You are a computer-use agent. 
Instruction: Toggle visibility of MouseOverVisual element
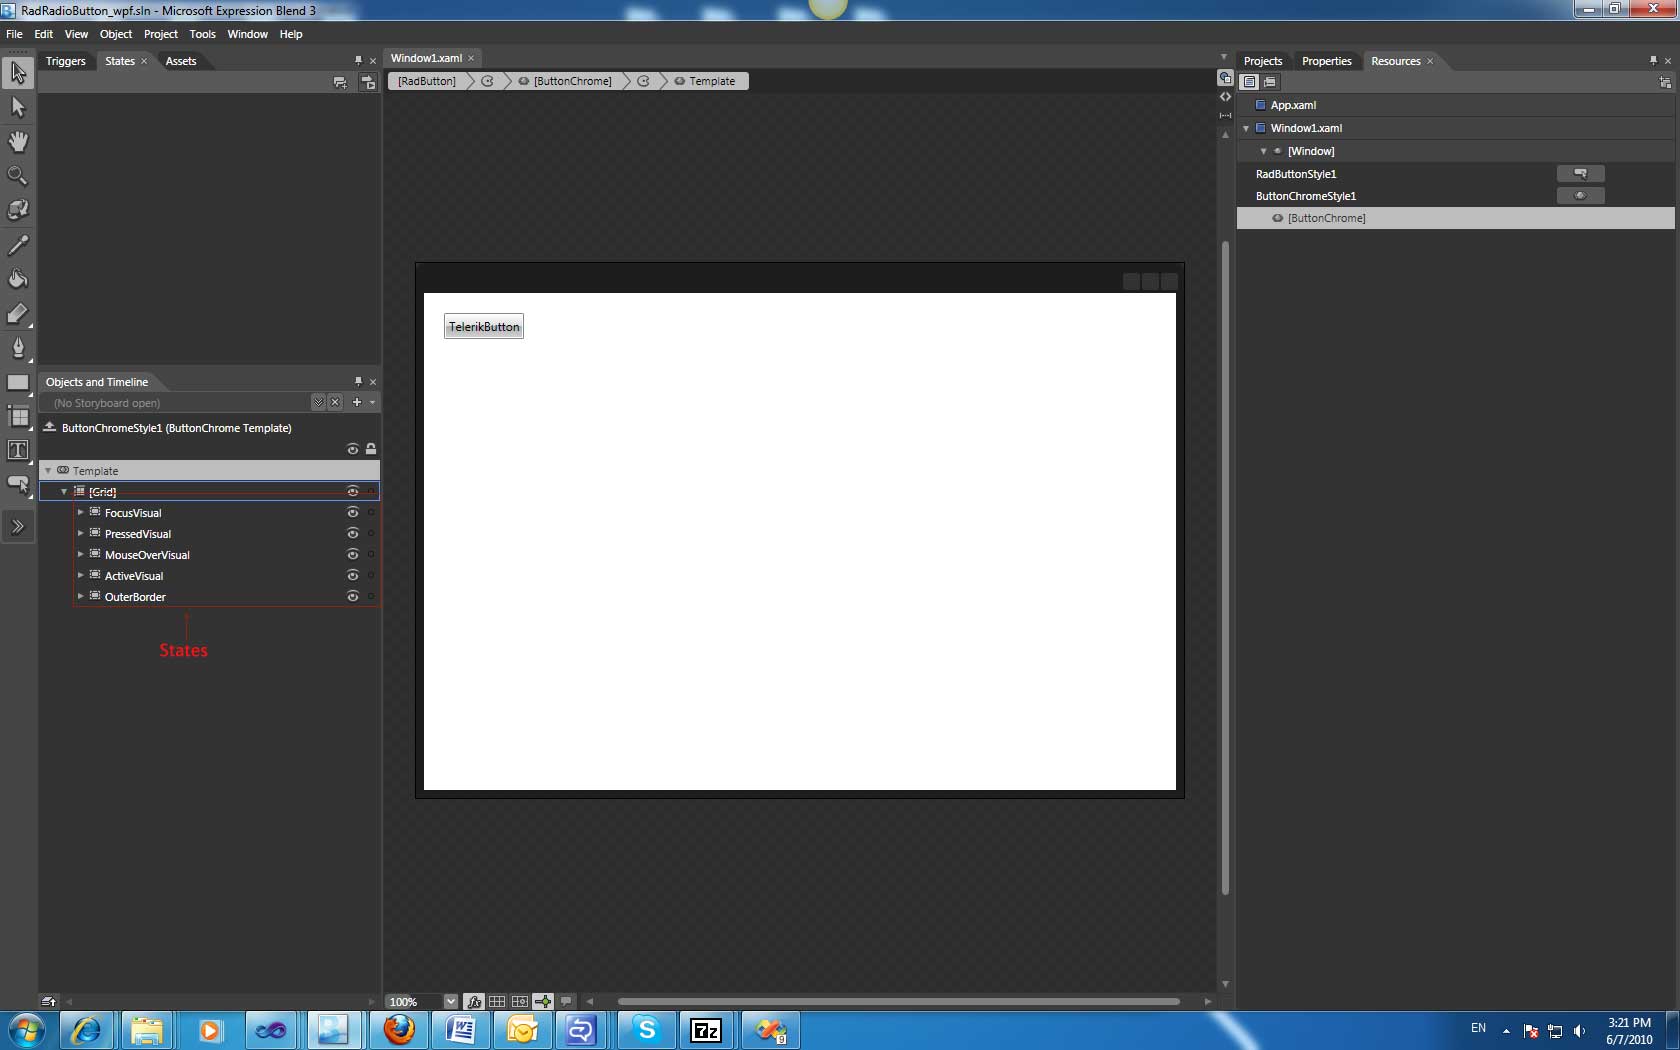click(352, 554)
